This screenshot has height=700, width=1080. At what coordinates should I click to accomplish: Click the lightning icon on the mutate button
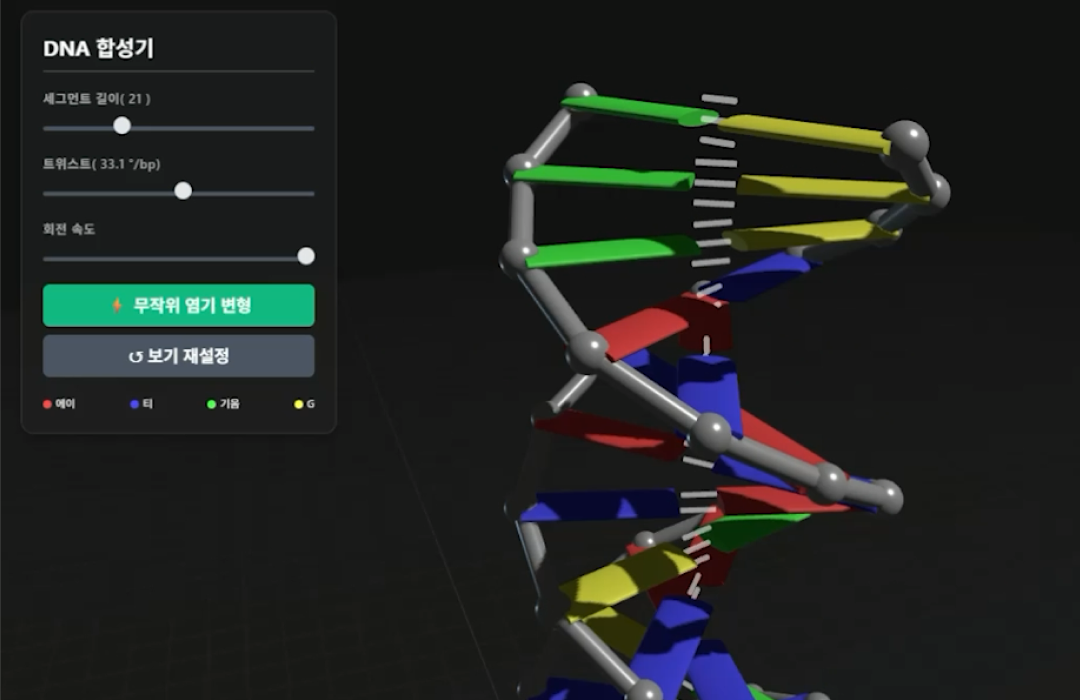tap(117, 306)
